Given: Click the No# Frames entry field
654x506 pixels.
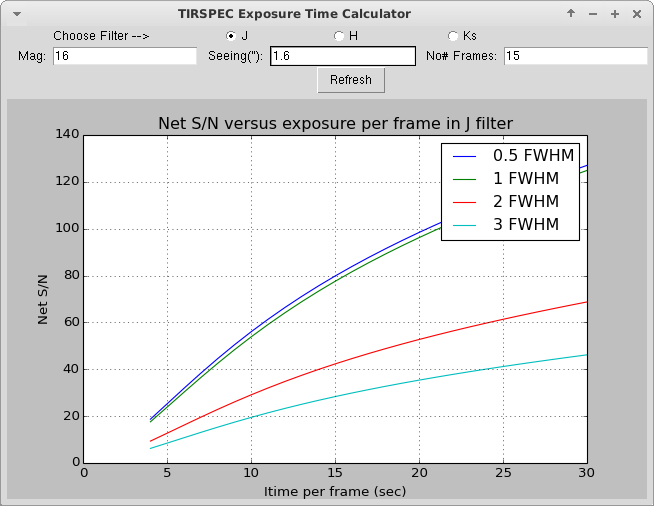Looking at the screenshot, I should pyautogui.click(x=576, y=56).
